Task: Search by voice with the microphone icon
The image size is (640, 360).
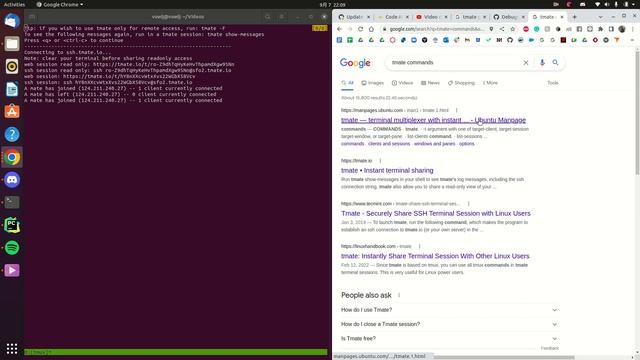Action: pyautogui.click(x=542, y=62)
